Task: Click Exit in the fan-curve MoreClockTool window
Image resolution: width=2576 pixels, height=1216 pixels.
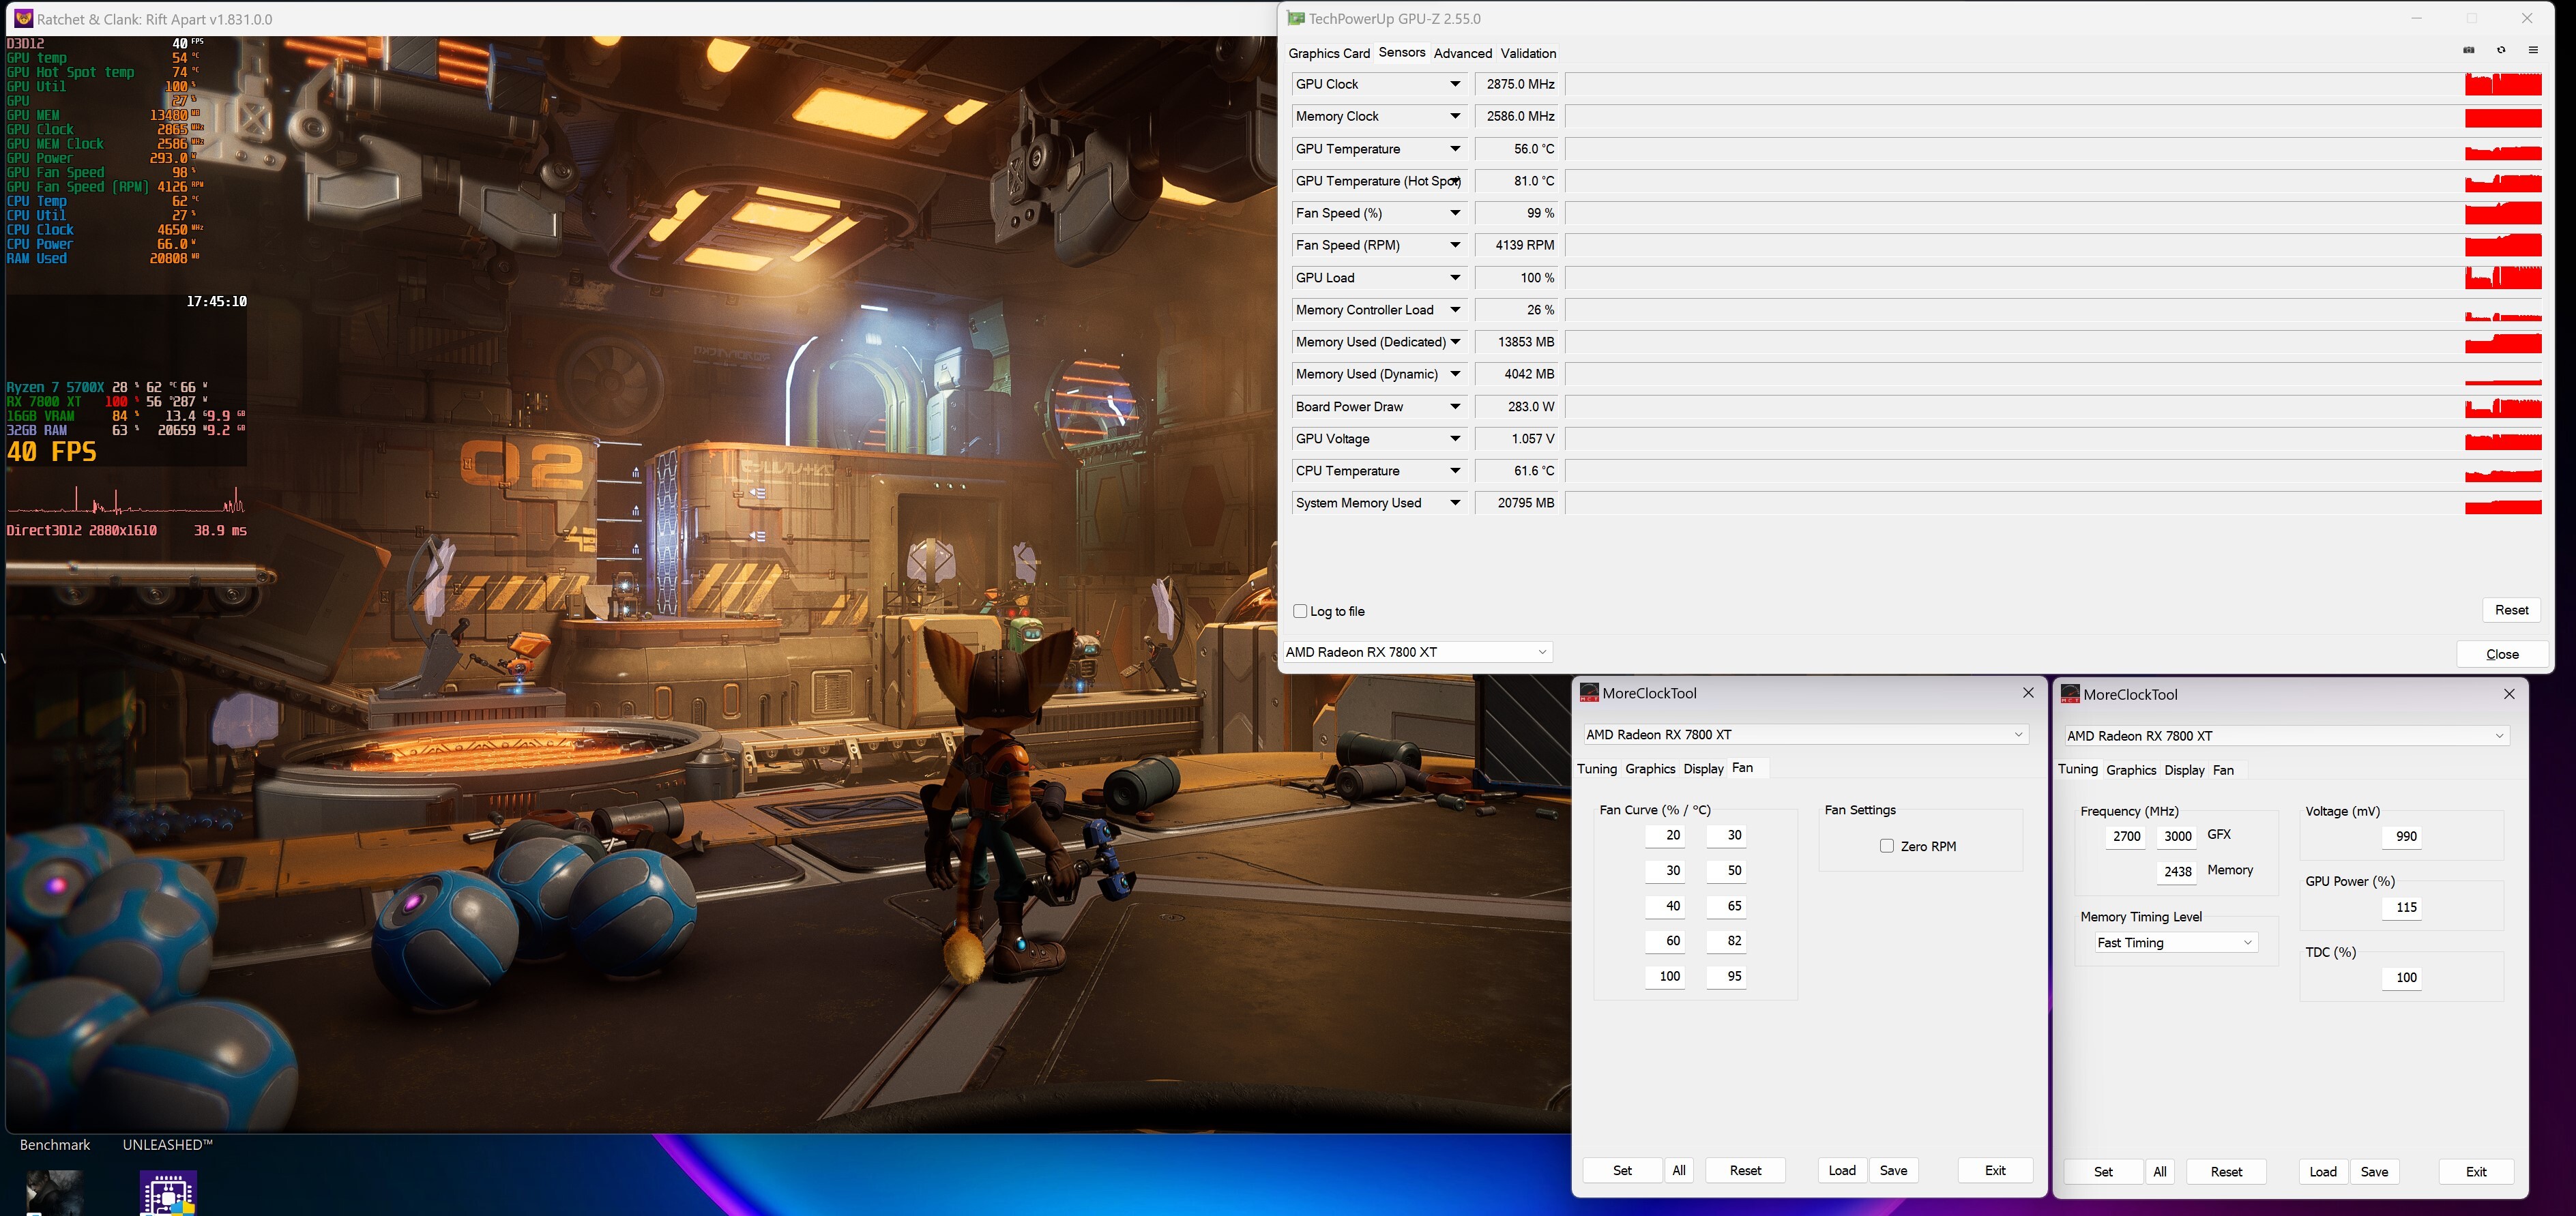Action: click(x=1995, y=1170)
